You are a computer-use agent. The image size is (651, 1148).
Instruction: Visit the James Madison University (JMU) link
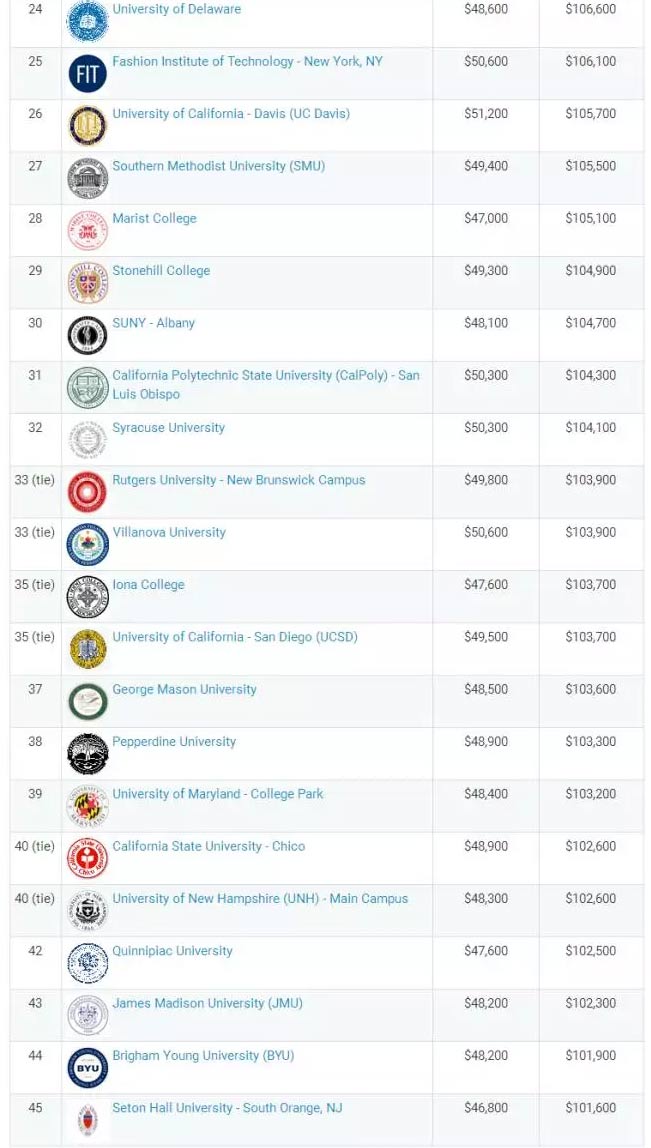[207, 1003]
